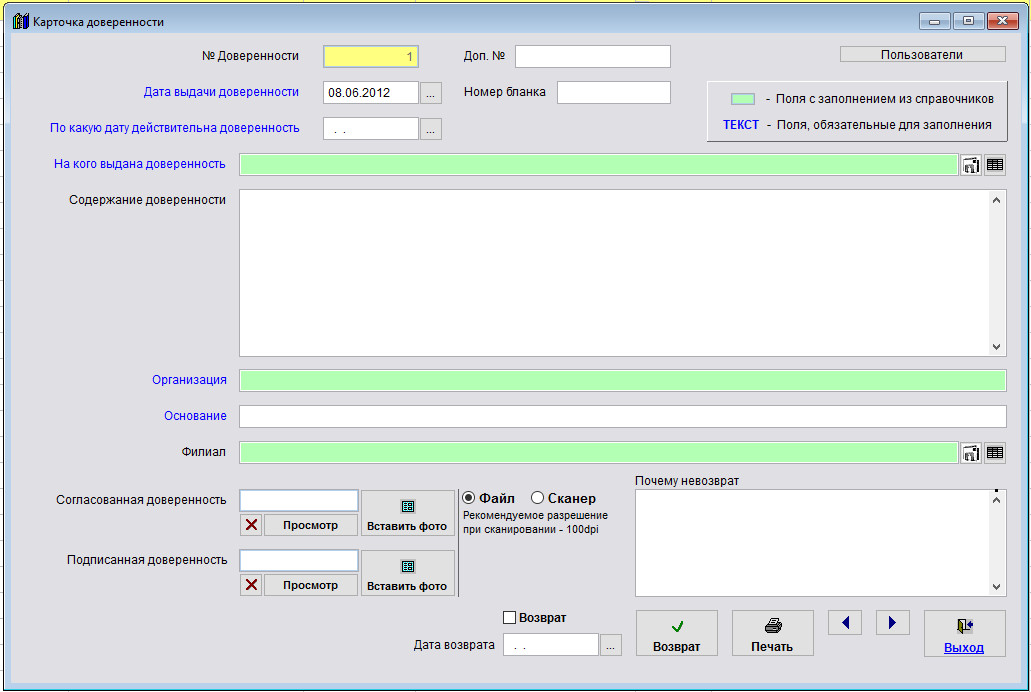Image resolution: width=1031 pixels, height=692 pixels.
Task: Open directory card icon next to Филиал field
Action: (x=971, y=453)
